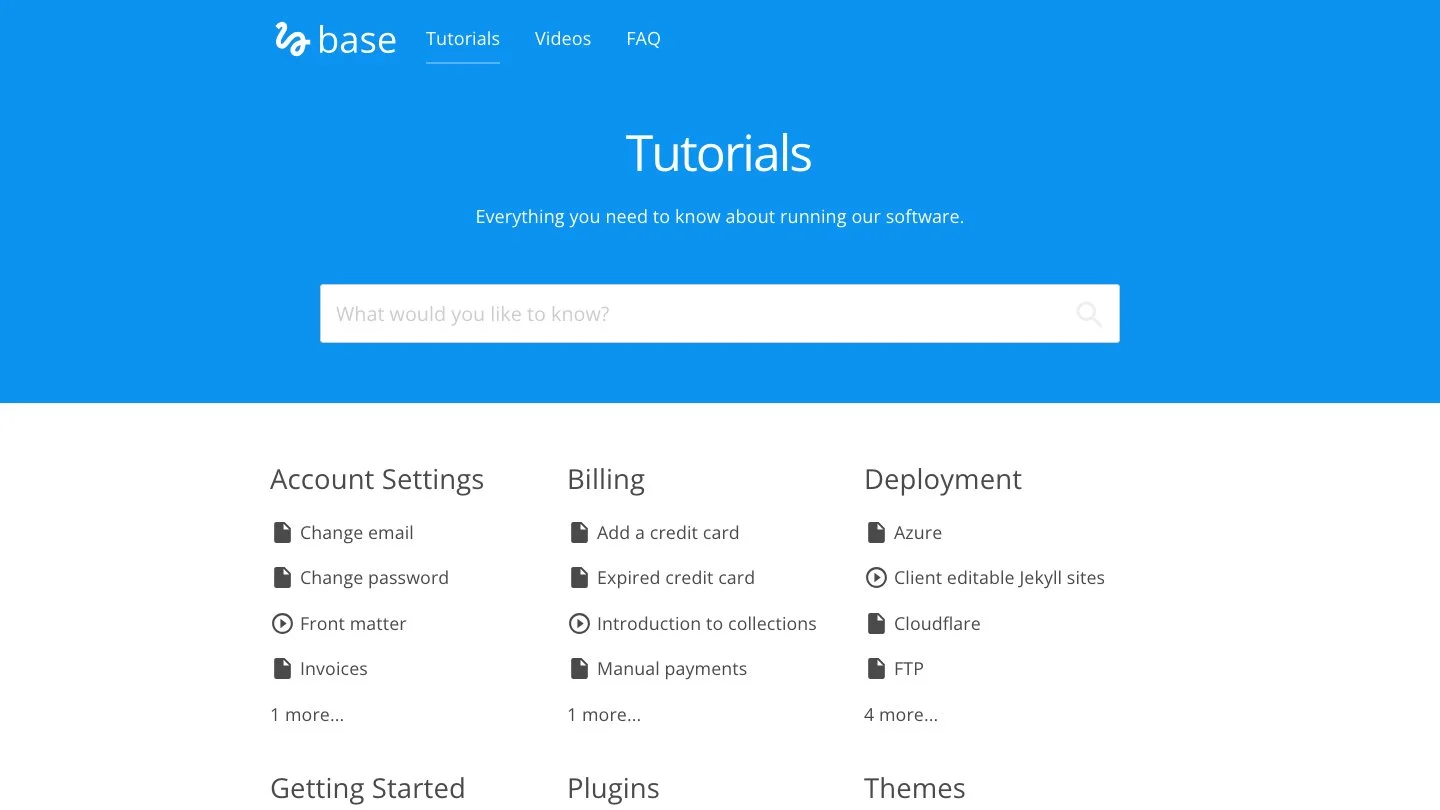Click the Plugins heading
Image resolution: width=1440 pixels, height=810 pixels.
[x=613, y=789]
